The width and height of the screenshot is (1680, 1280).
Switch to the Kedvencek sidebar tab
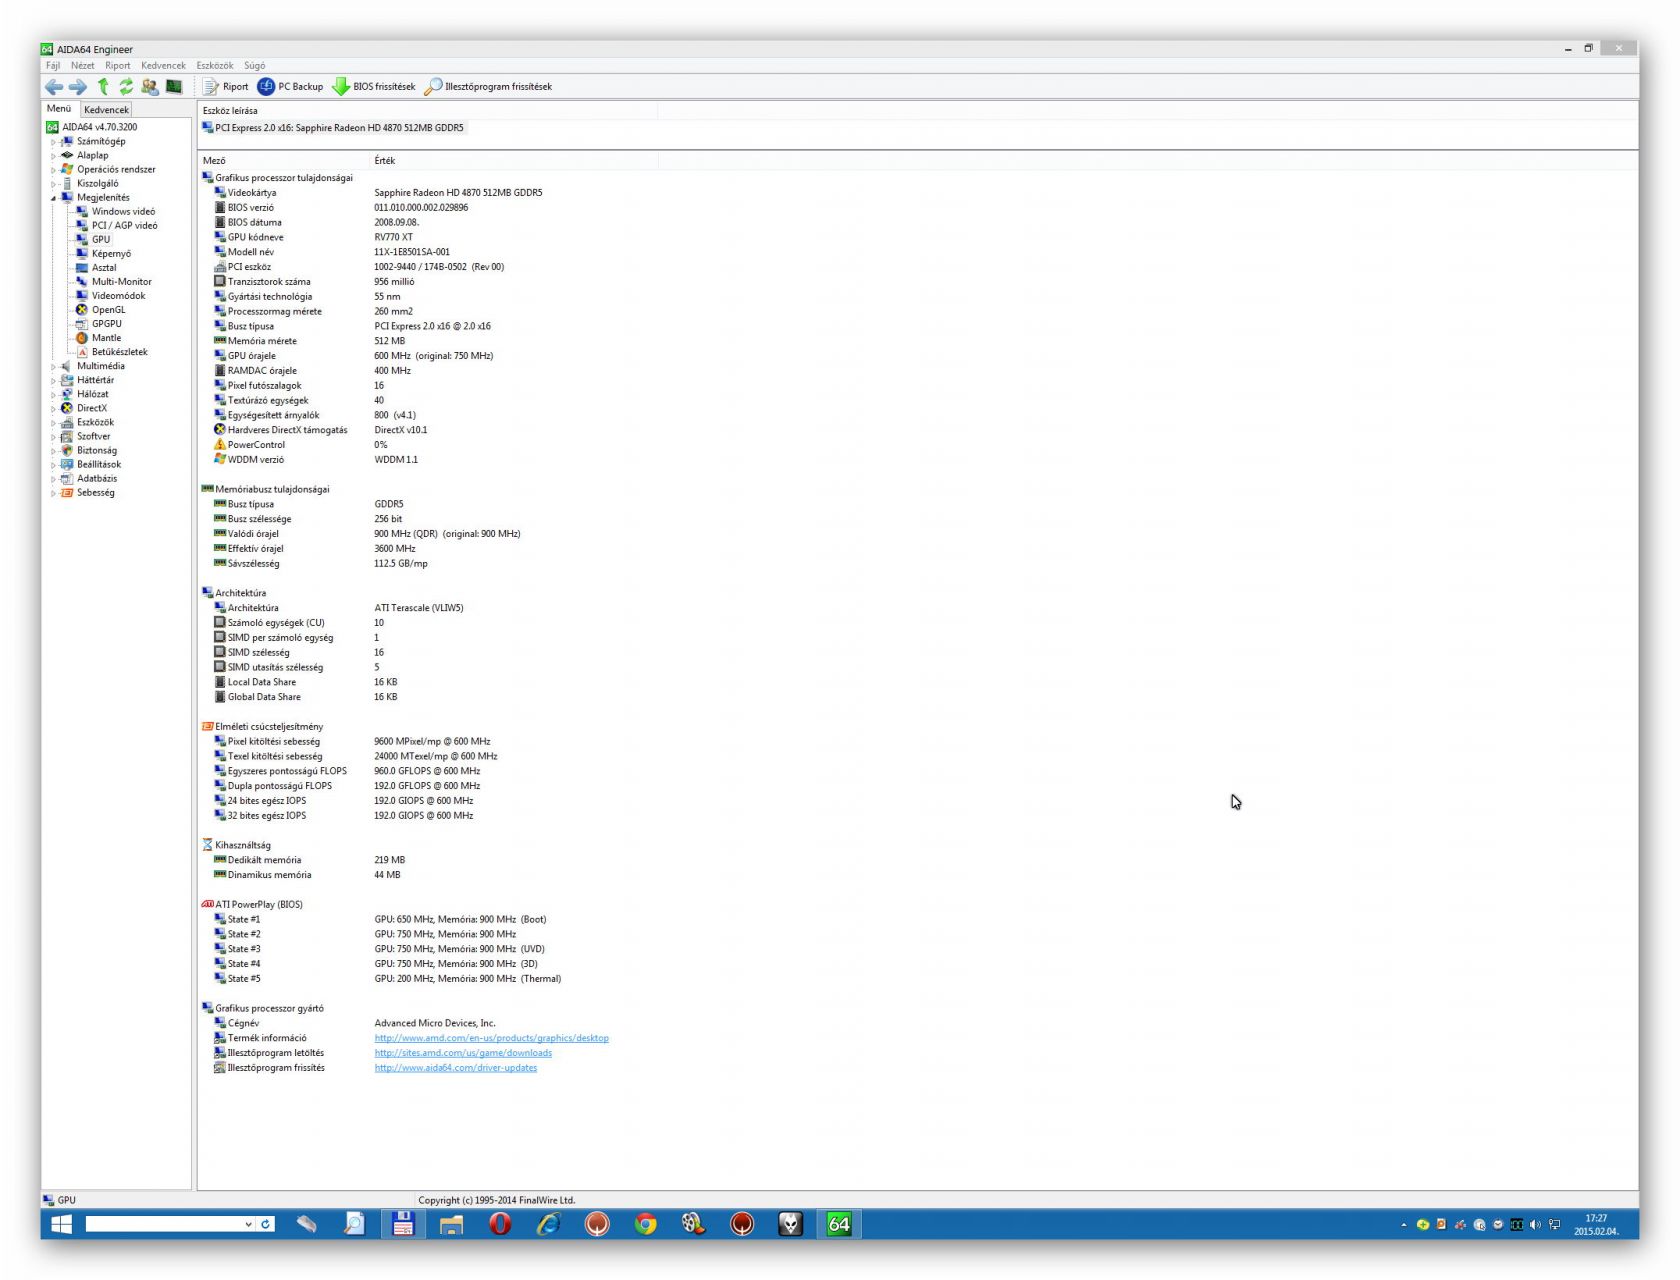pyautogui.click(x=106, y=110)
